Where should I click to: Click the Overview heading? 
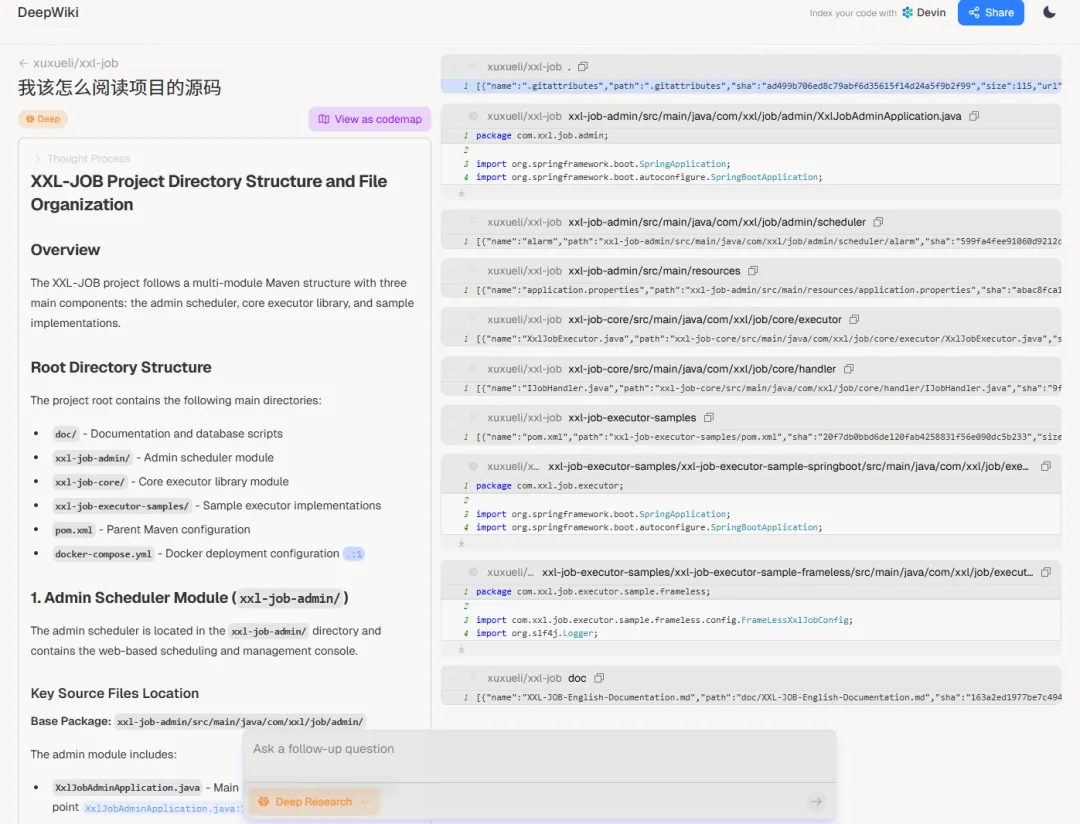coord(65,250)
